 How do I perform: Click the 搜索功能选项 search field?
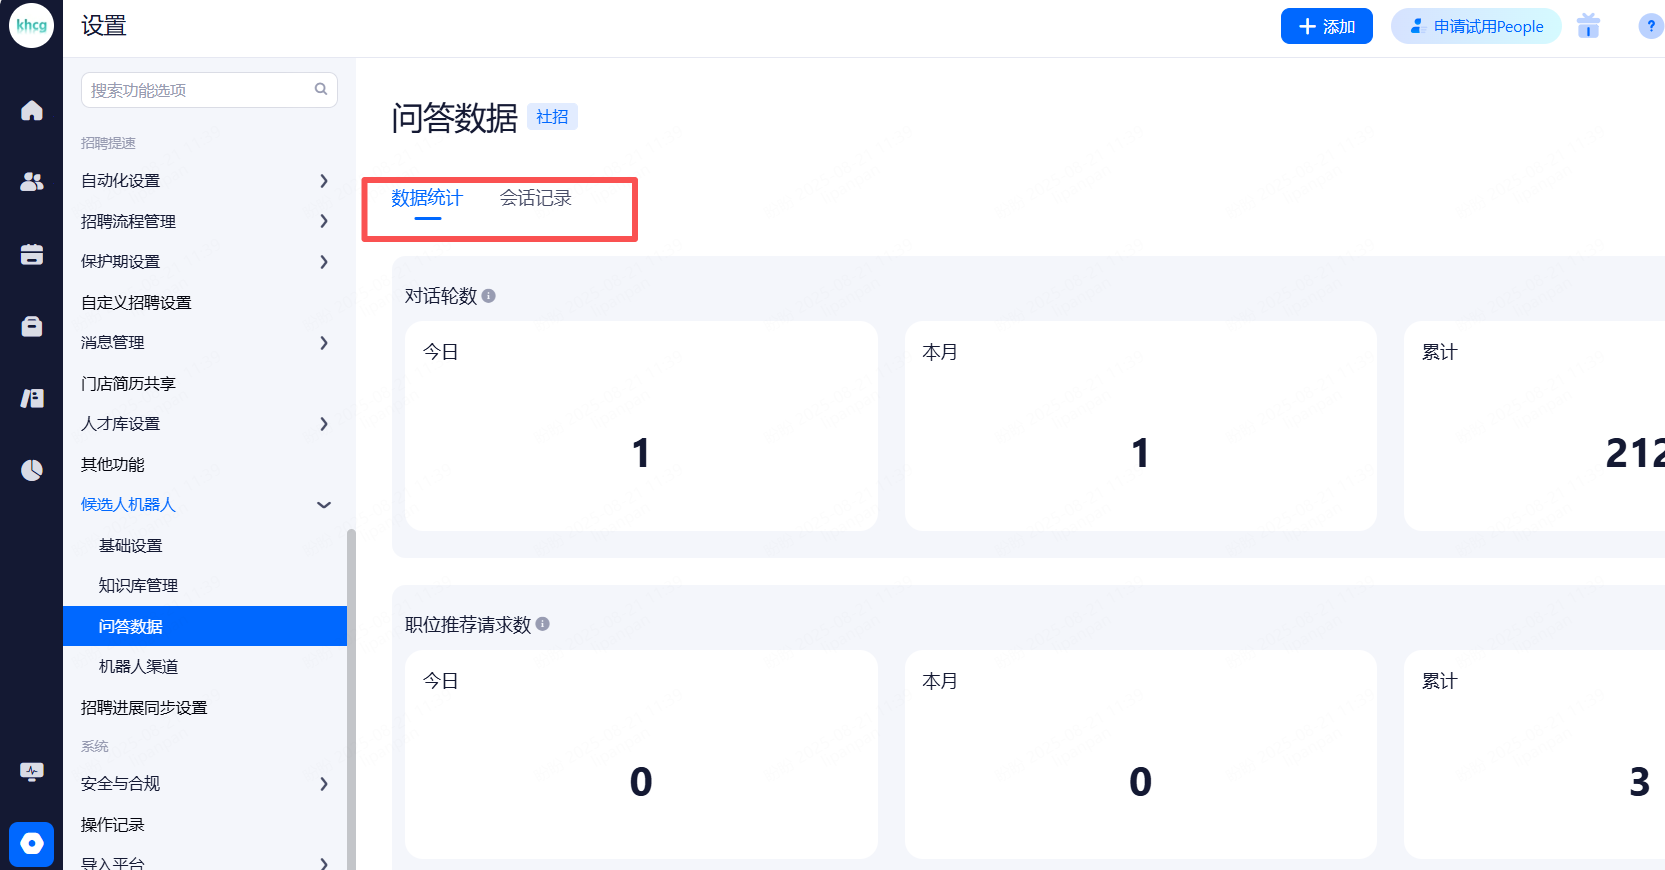click(200, 90)
